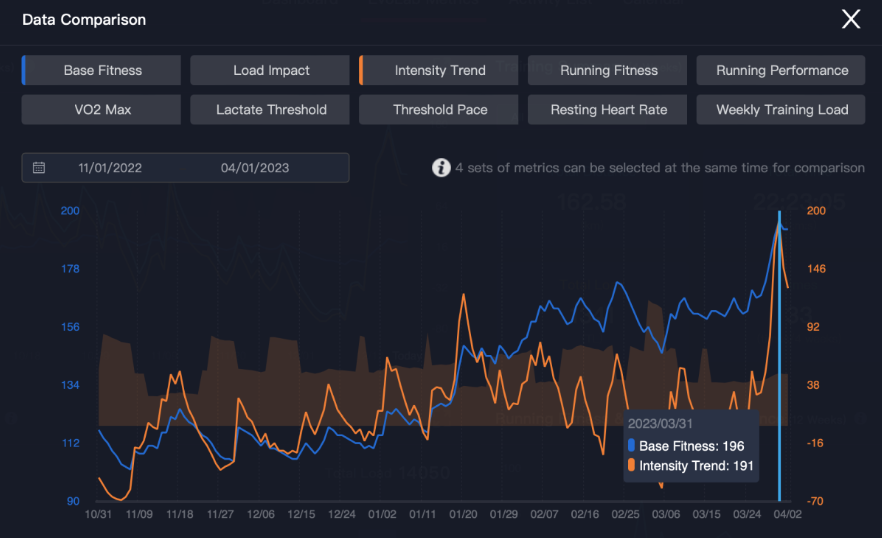Click the calendar icon in date range
The height and width of the screenshot is (538, 882).
(x=39, y=168)
